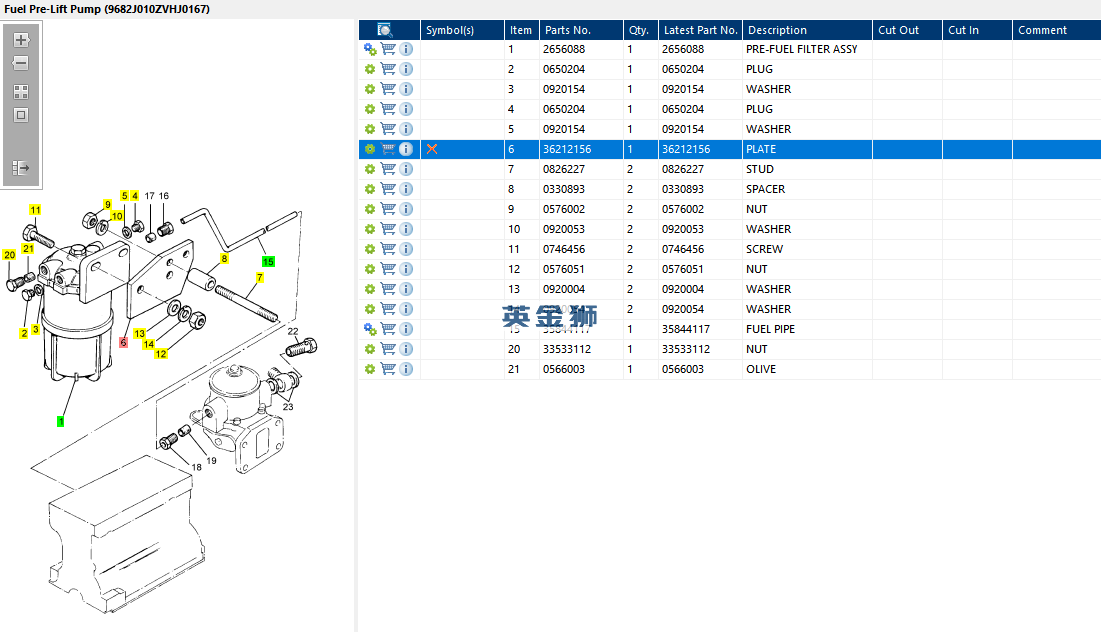Add PRE-FUEL FILTER ASSY to cart

[x=388, y=49]
